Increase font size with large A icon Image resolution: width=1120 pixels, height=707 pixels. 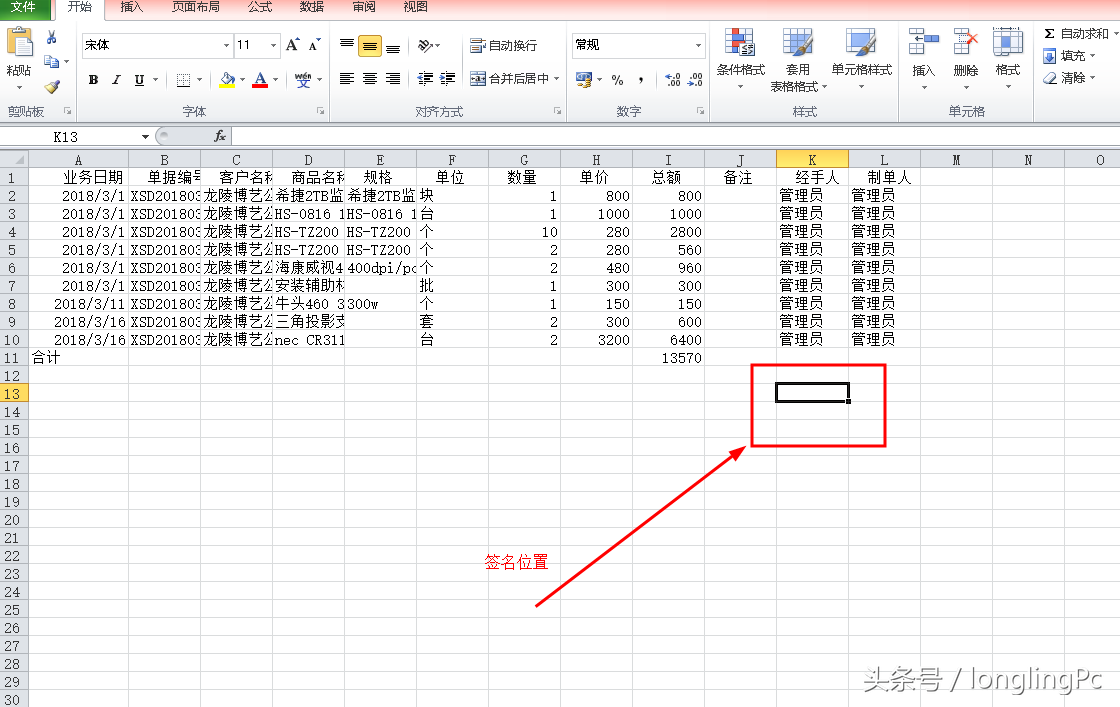[292, 45]
